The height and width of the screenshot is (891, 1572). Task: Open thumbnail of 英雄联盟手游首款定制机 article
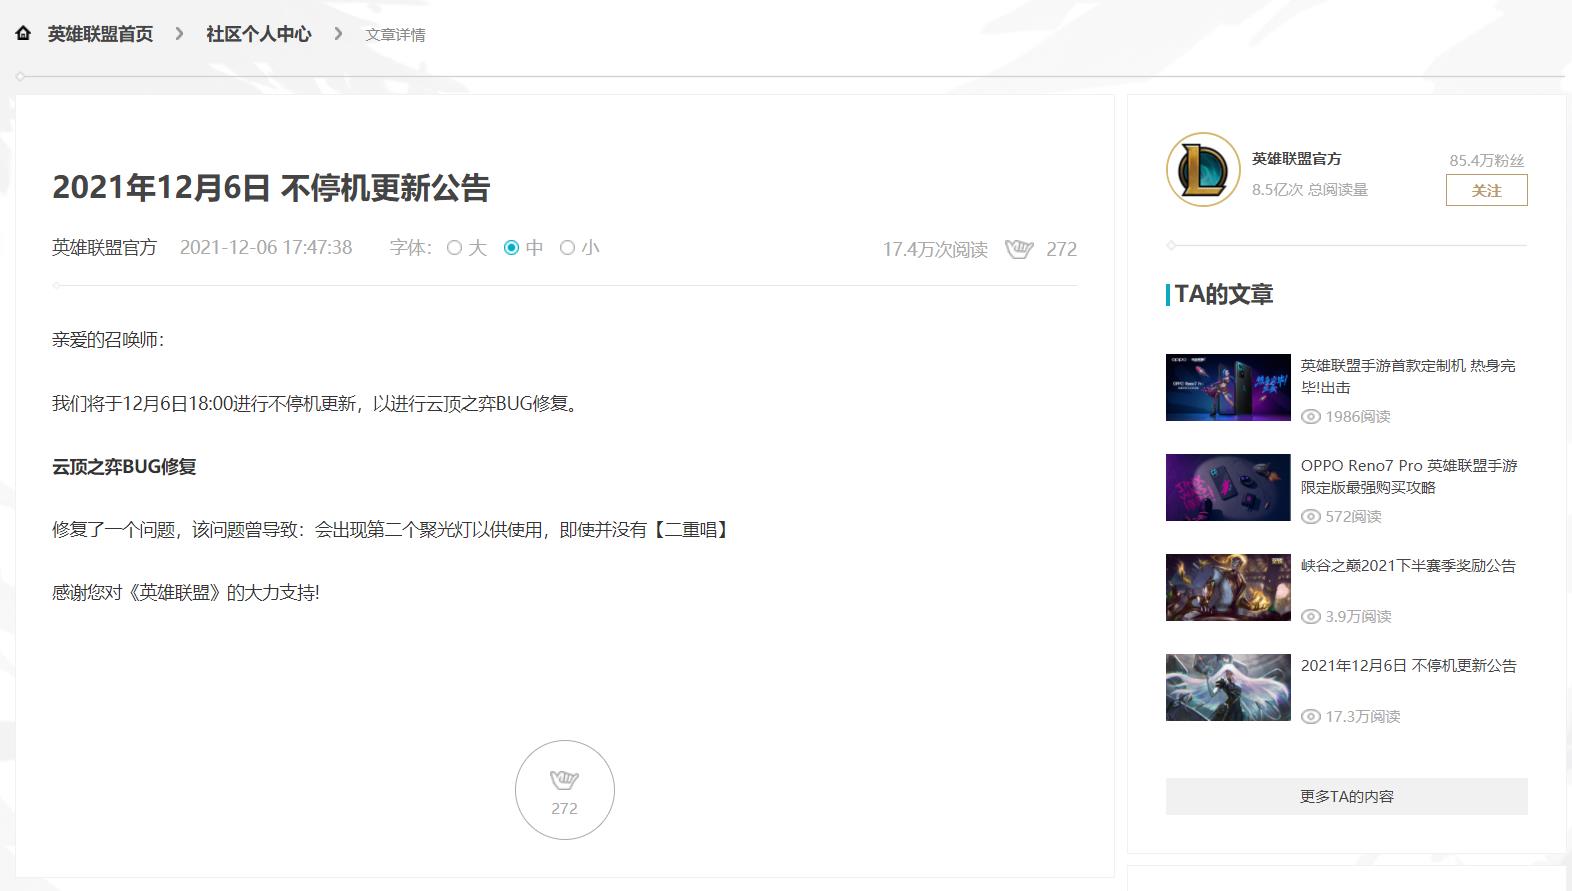tap(1228, 387)
